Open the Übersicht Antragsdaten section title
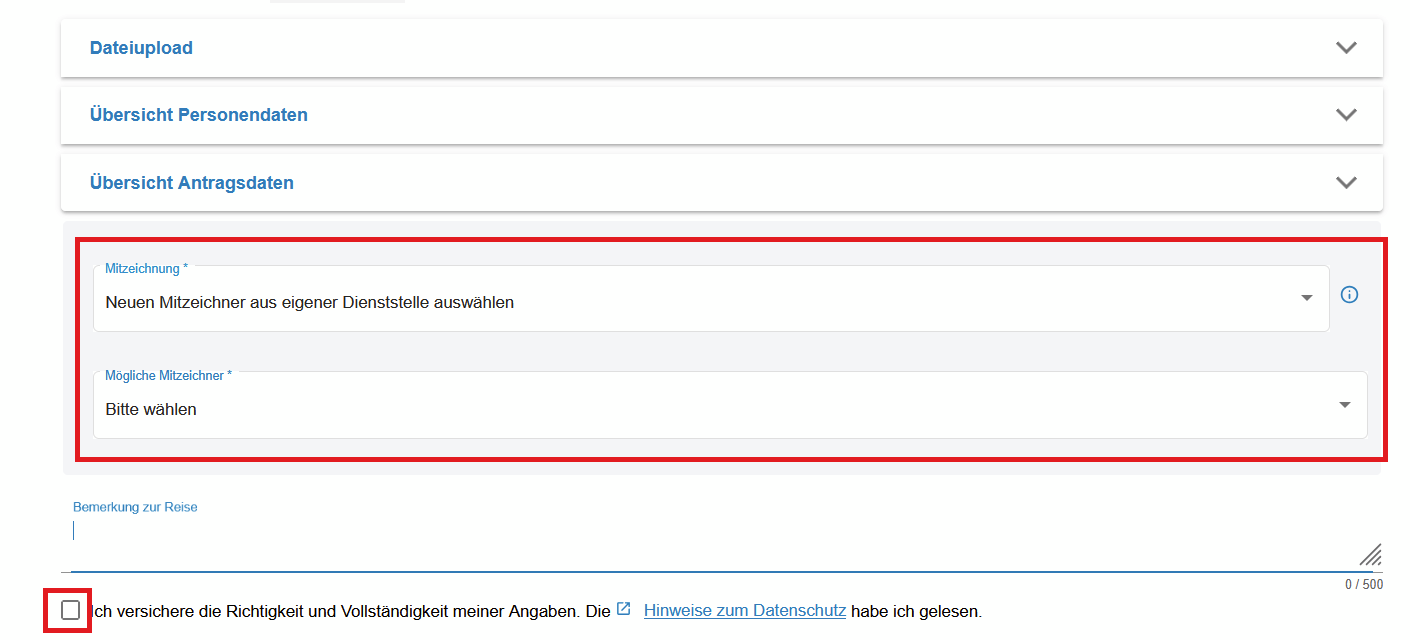 pos(191,183)
